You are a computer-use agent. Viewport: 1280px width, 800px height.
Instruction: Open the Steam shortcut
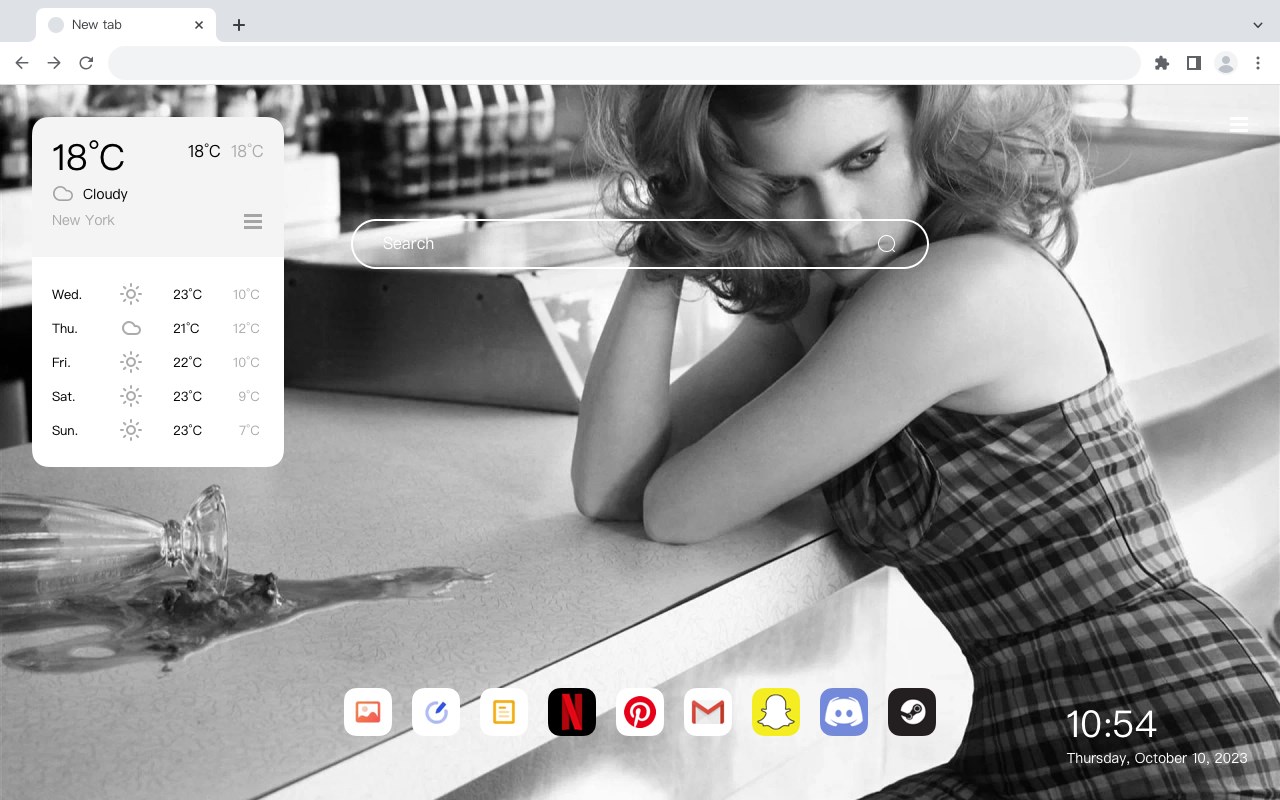(x=912, y=712)
